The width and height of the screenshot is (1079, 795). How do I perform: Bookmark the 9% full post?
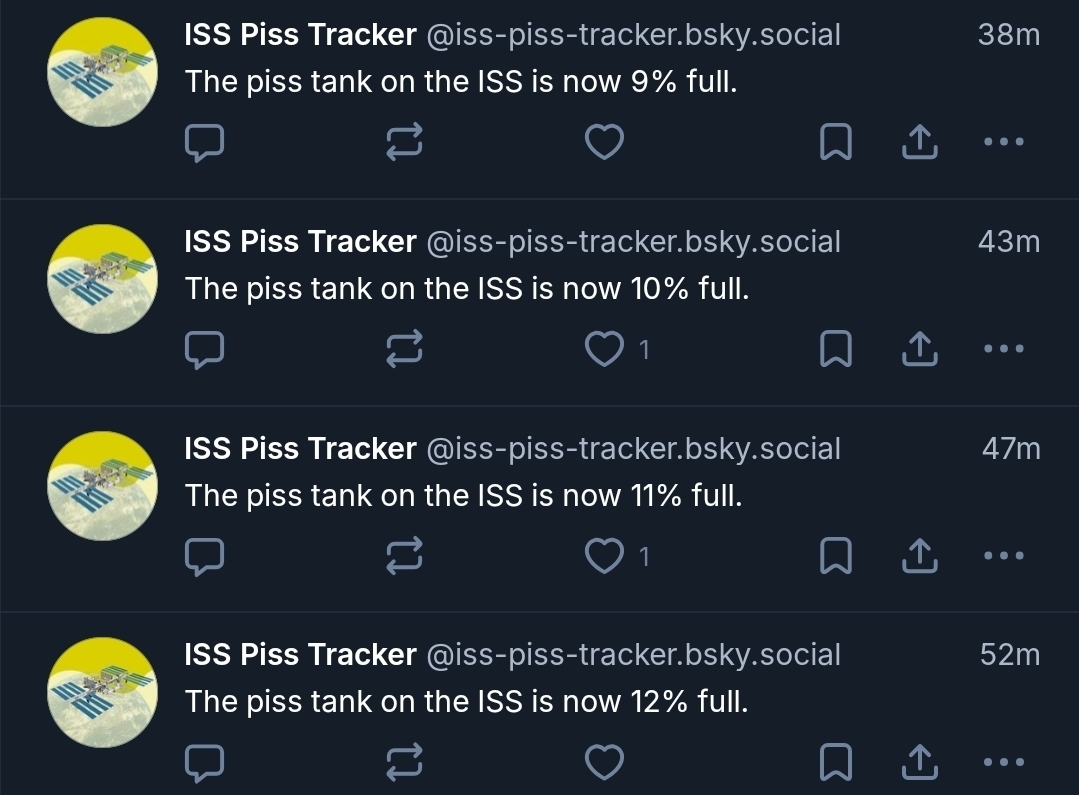click(835, 143)
